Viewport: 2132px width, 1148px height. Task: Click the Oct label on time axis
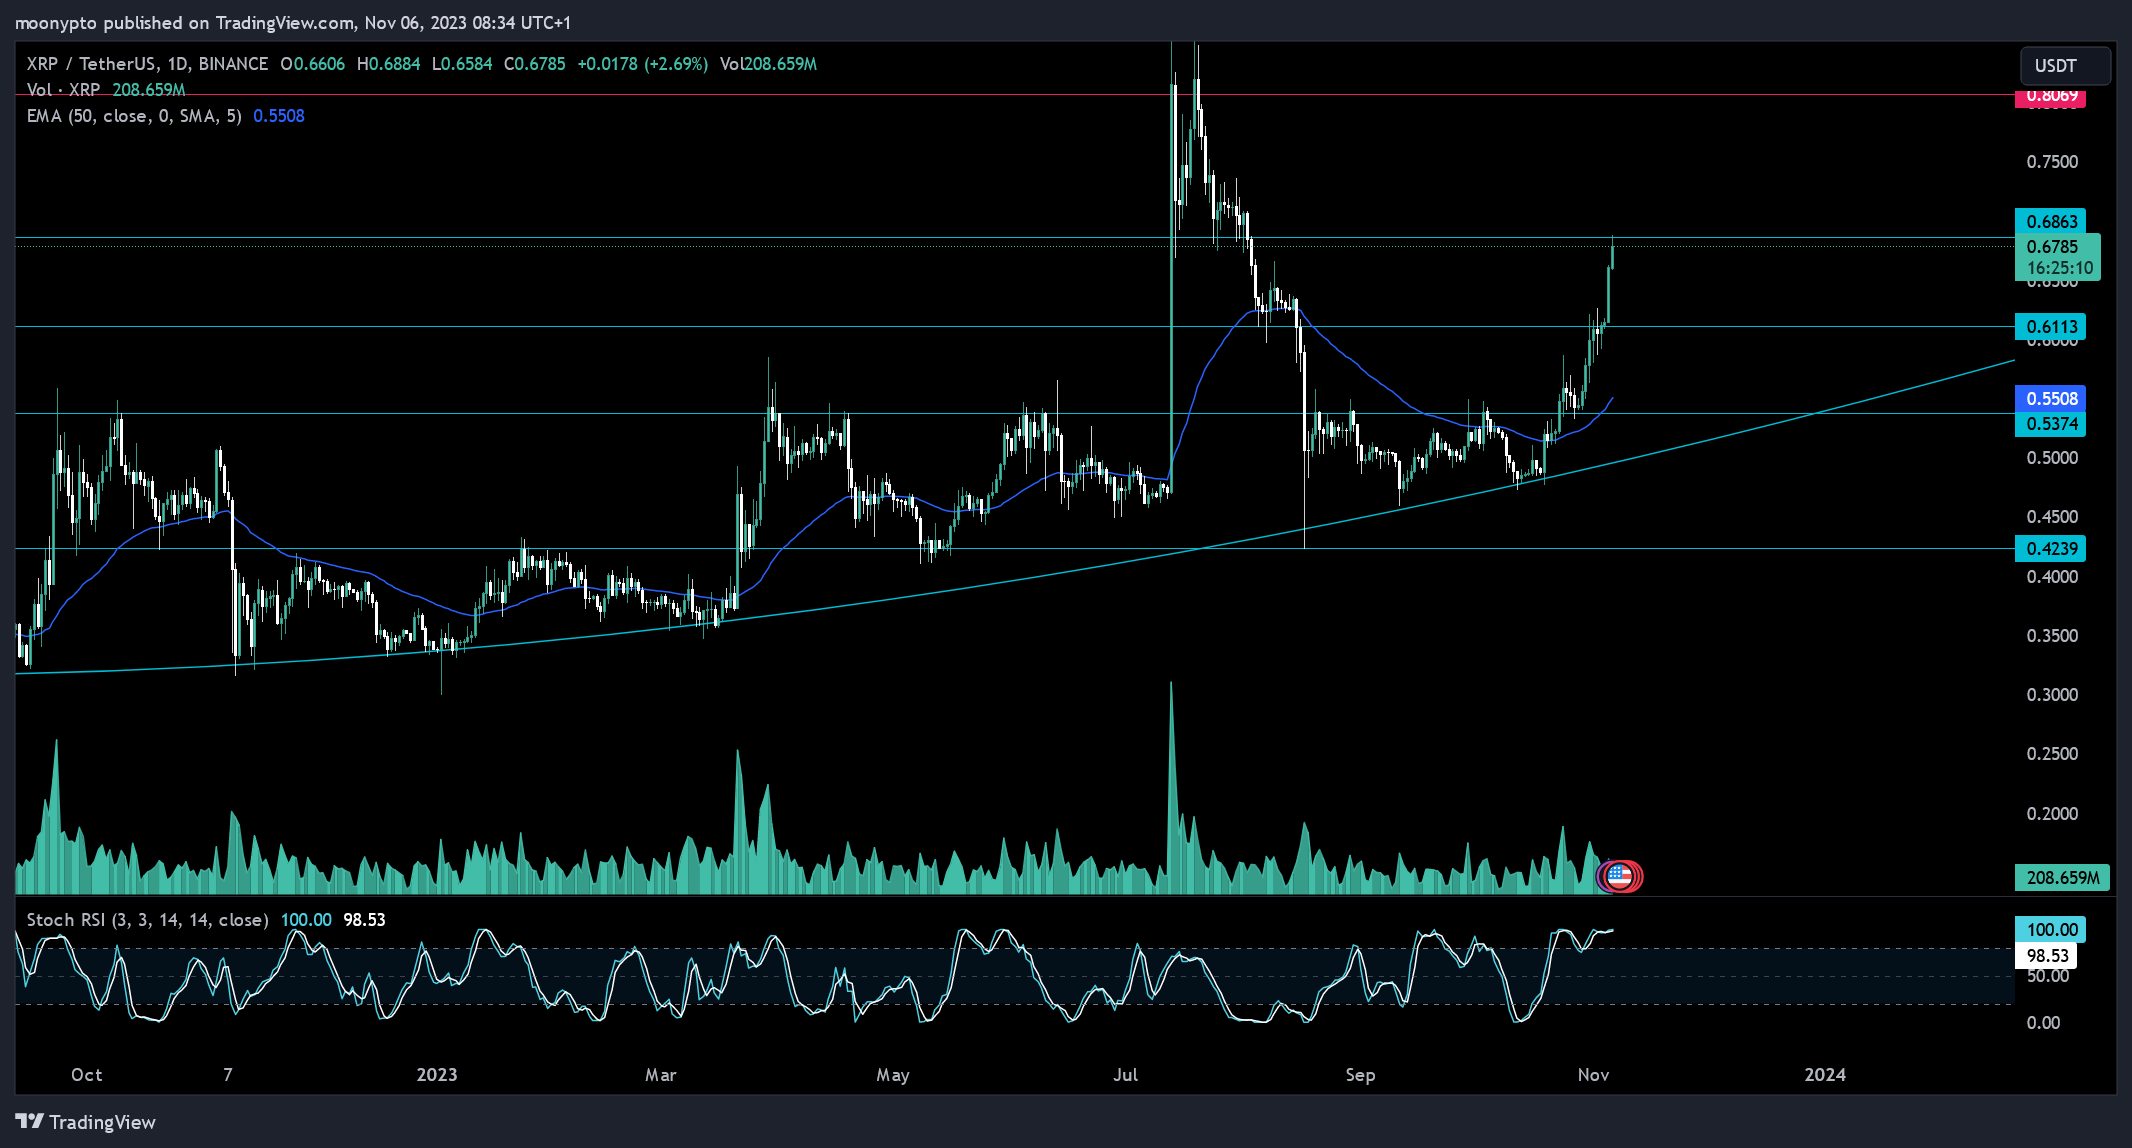click(87, 1075)
